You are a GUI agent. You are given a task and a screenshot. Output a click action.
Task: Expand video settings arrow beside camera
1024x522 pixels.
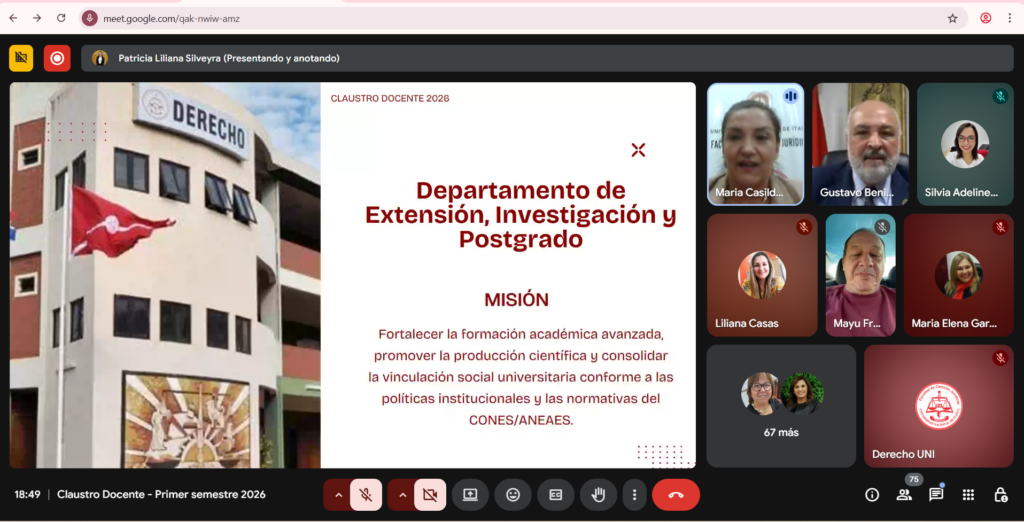point(402,495)
